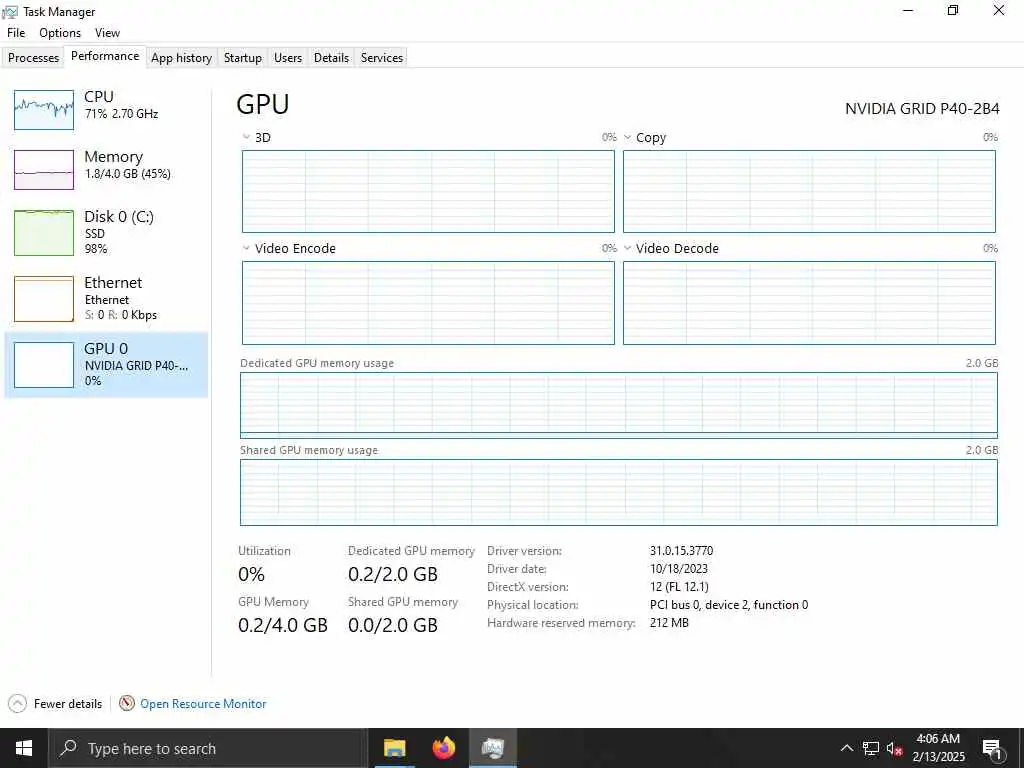The height and width of the screenshot is (768, 1024).
Task: Open Resource Monitor link
Action: coord(203,704)
